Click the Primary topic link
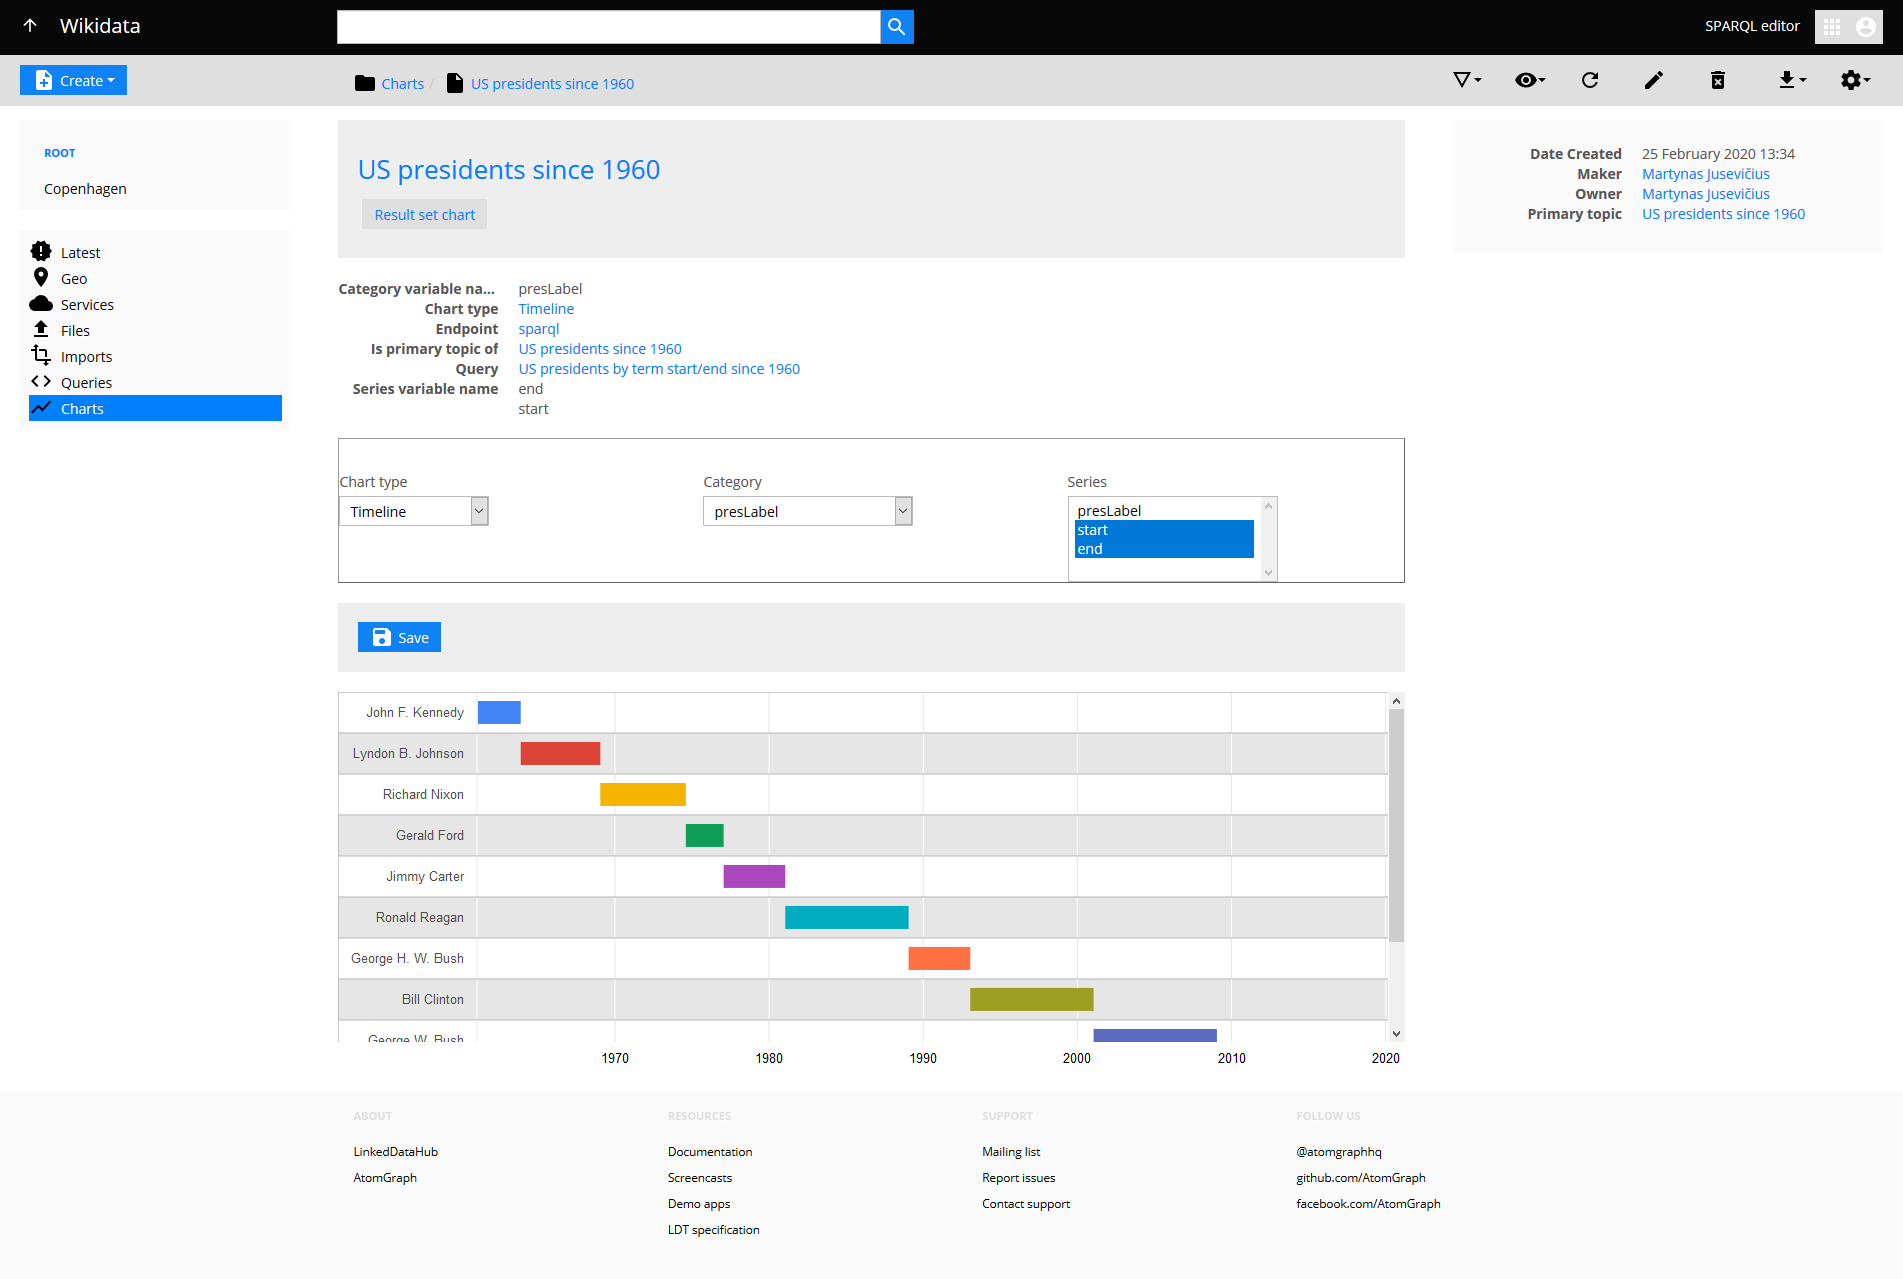 click(x=1723, y=213)
